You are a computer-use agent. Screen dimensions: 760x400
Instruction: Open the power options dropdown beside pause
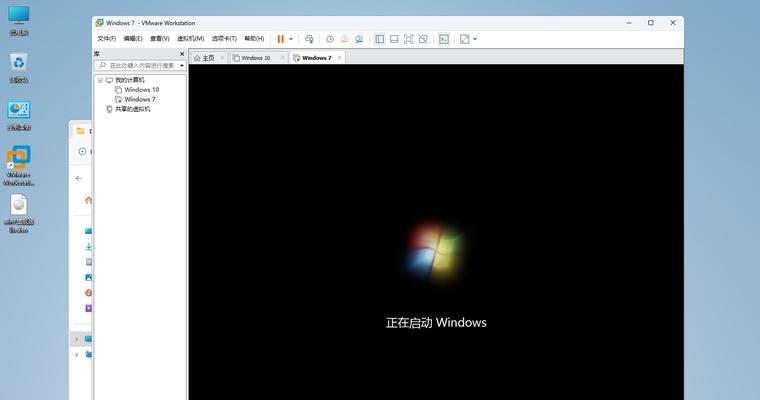[291, 39]
